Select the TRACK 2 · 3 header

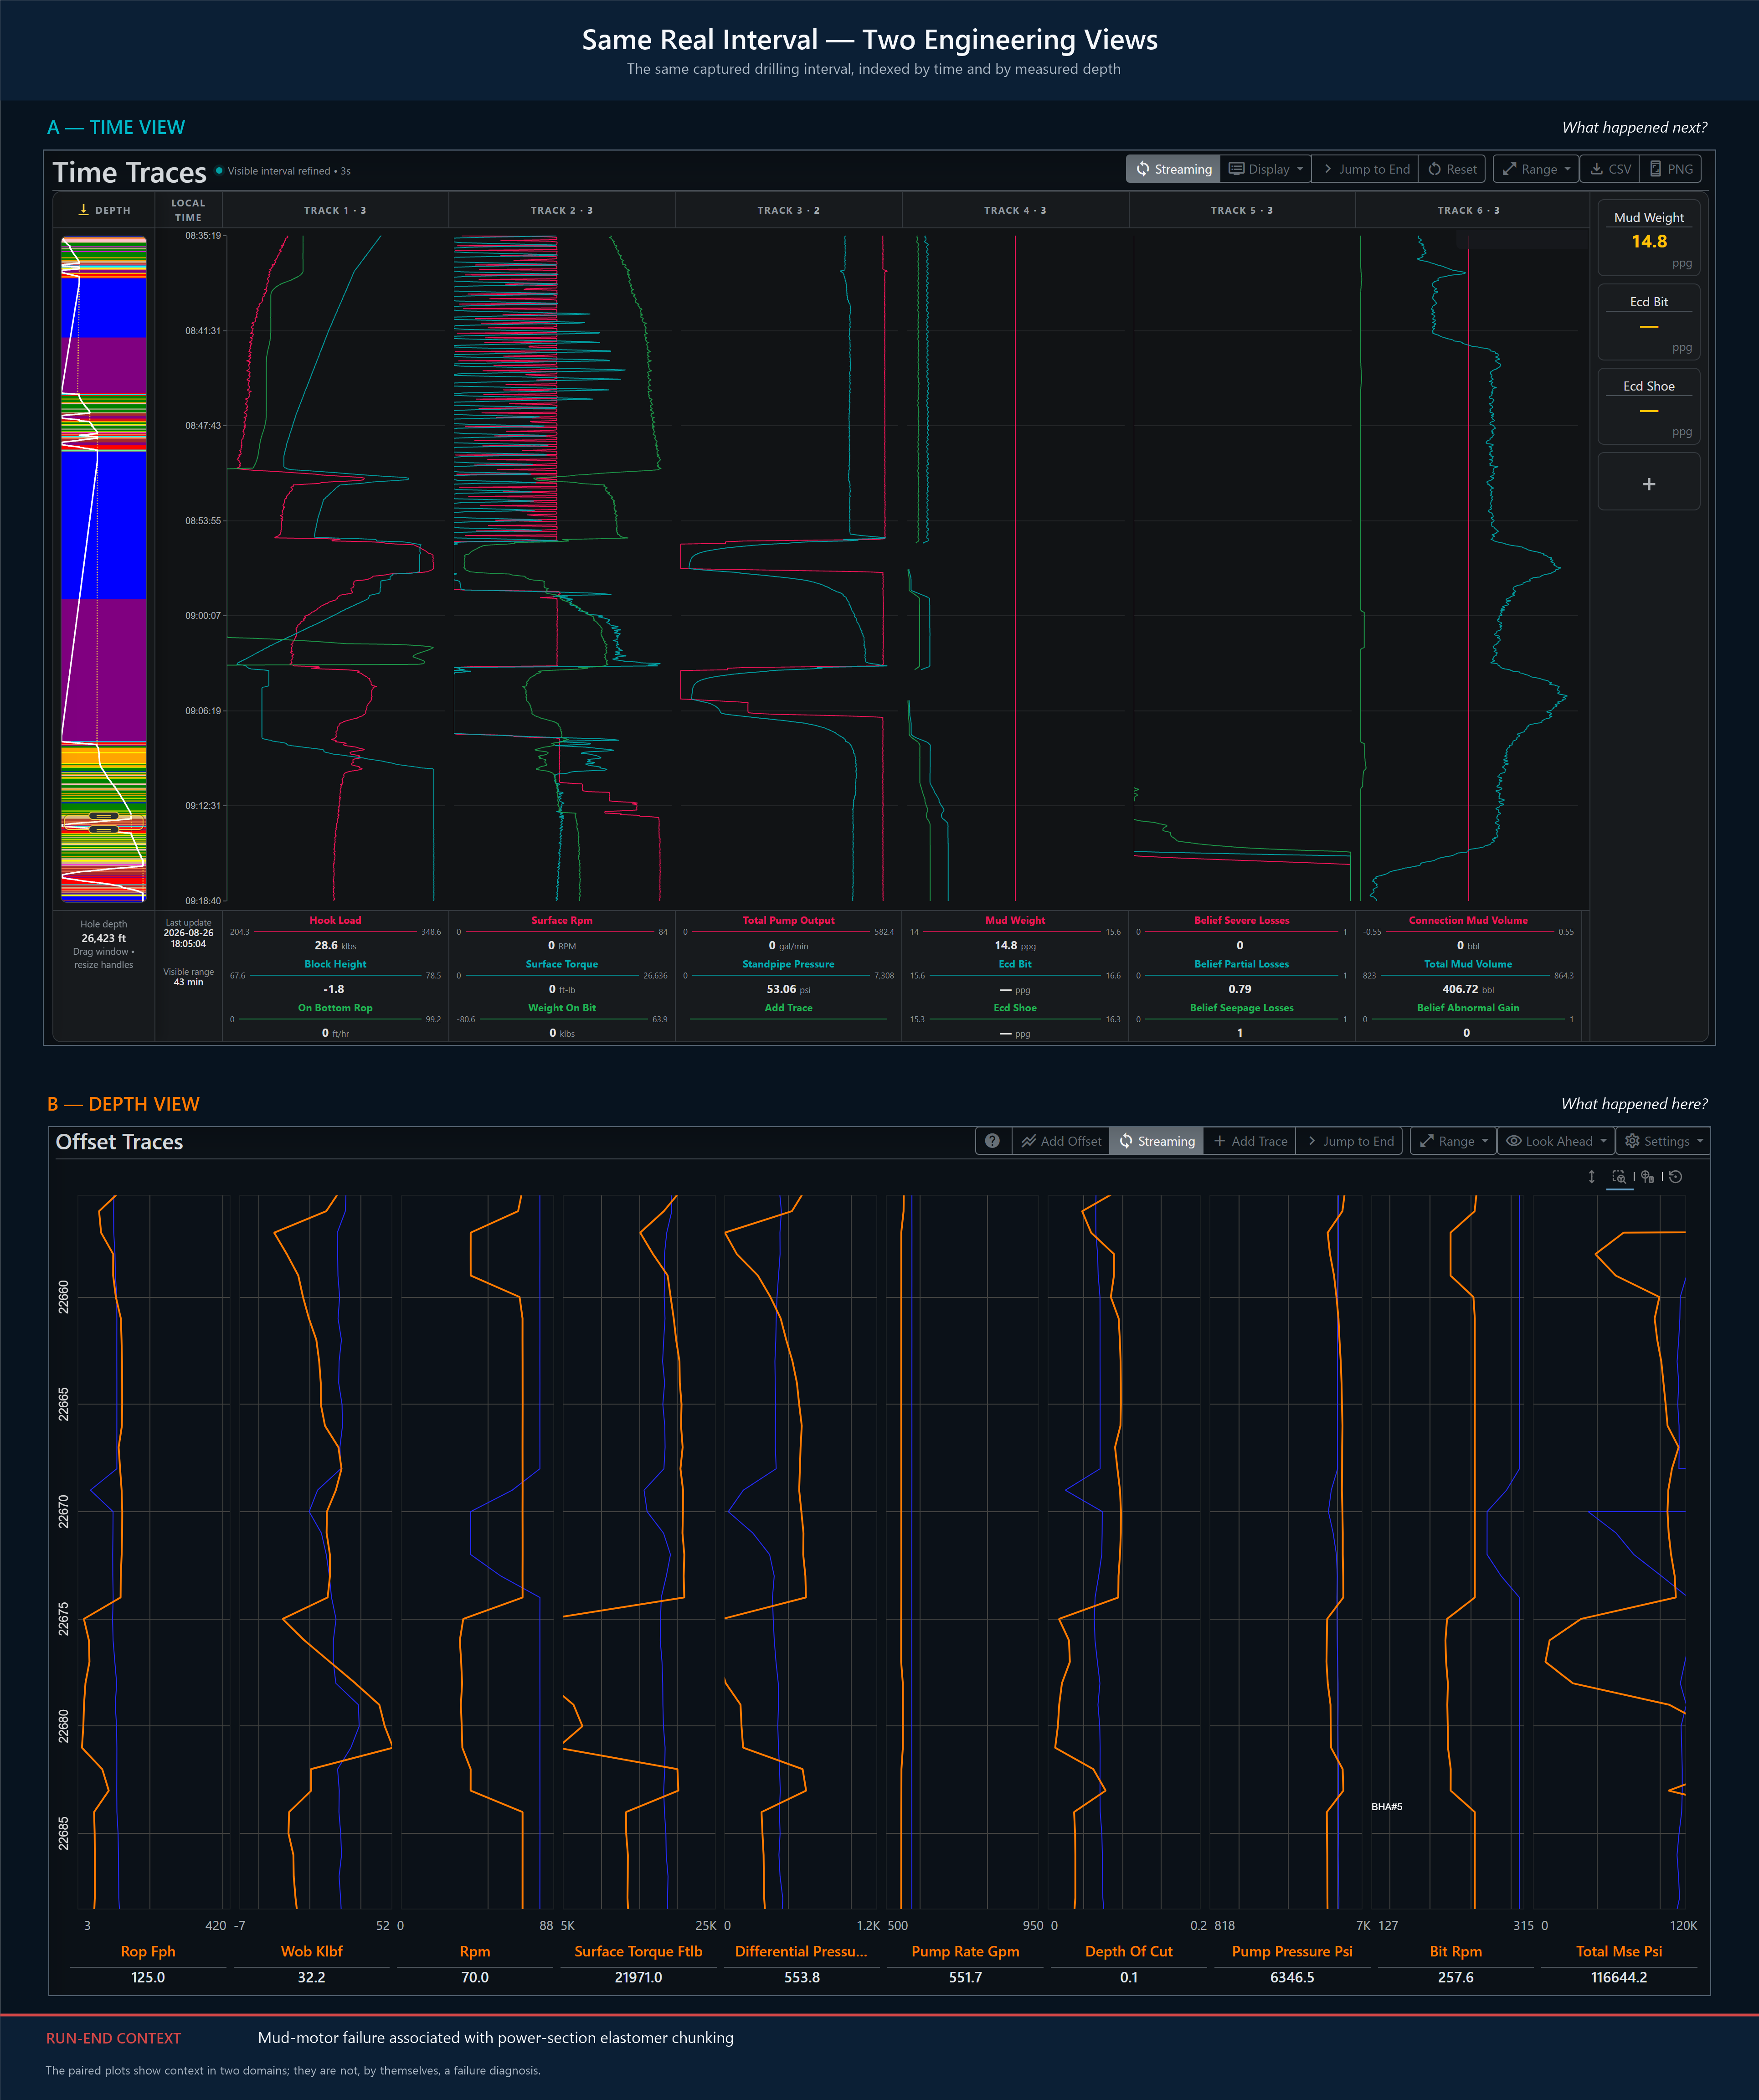coord(562,210)
